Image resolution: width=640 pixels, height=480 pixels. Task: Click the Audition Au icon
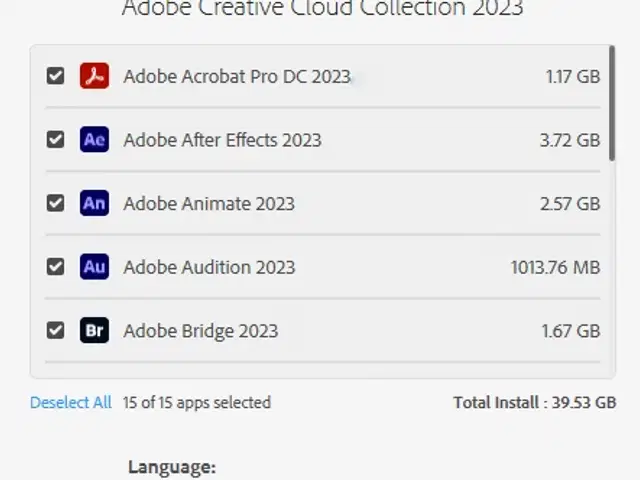(94, 267)
